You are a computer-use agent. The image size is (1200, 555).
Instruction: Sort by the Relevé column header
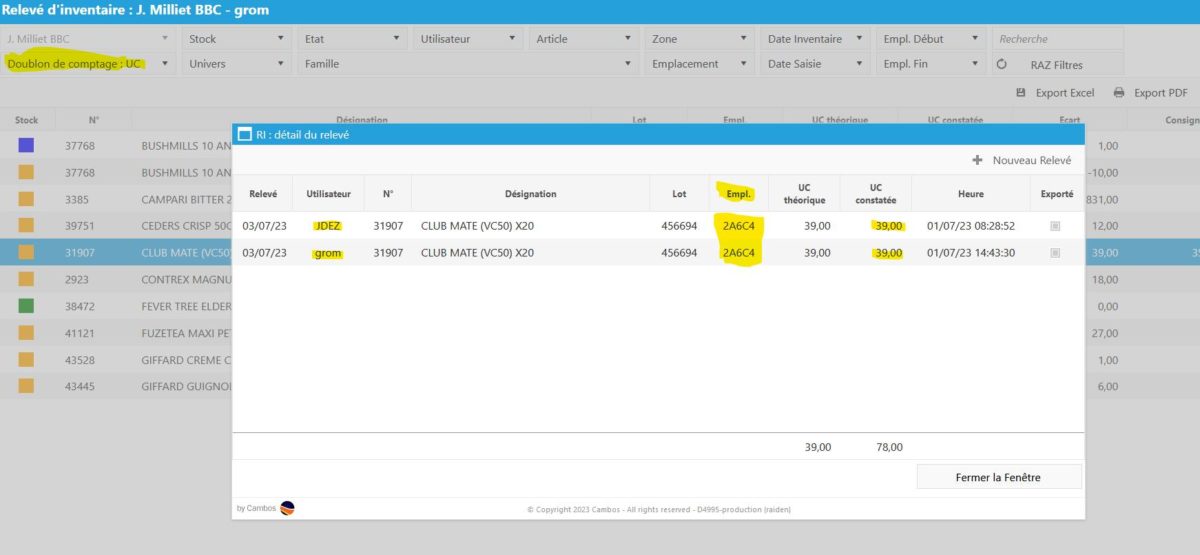263,194
